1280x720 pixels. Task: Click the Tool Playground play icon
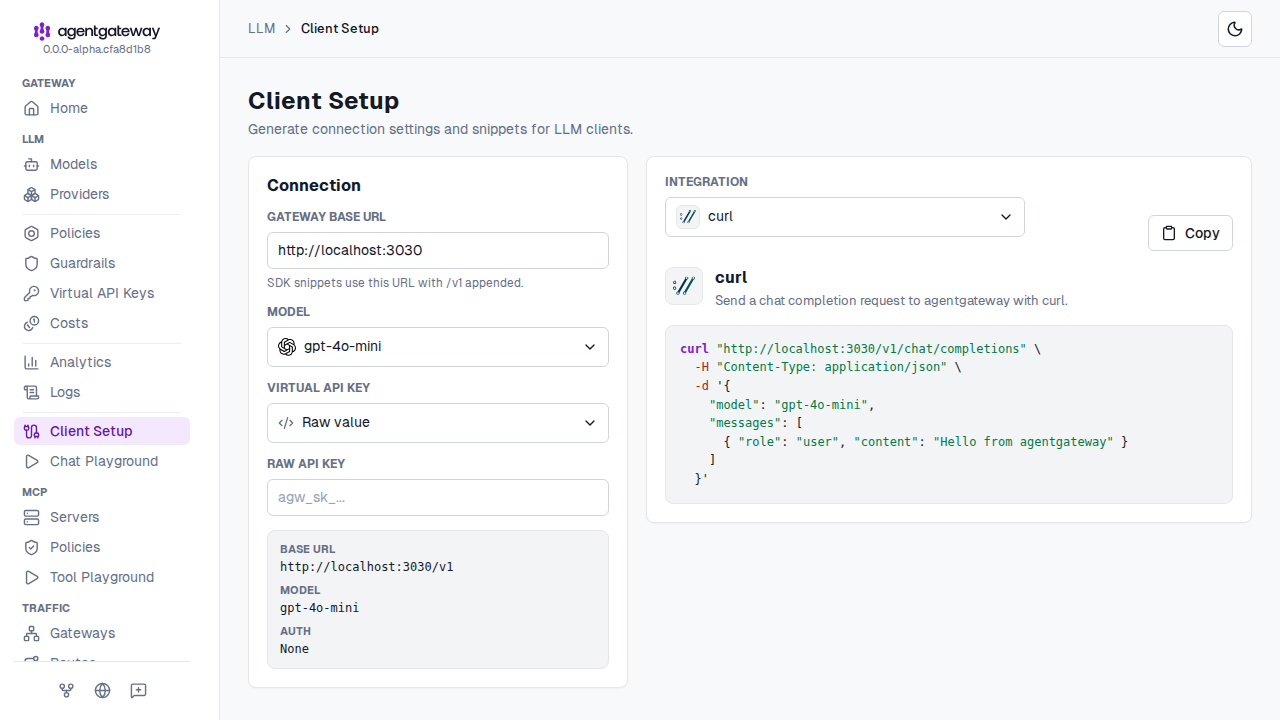32,577
